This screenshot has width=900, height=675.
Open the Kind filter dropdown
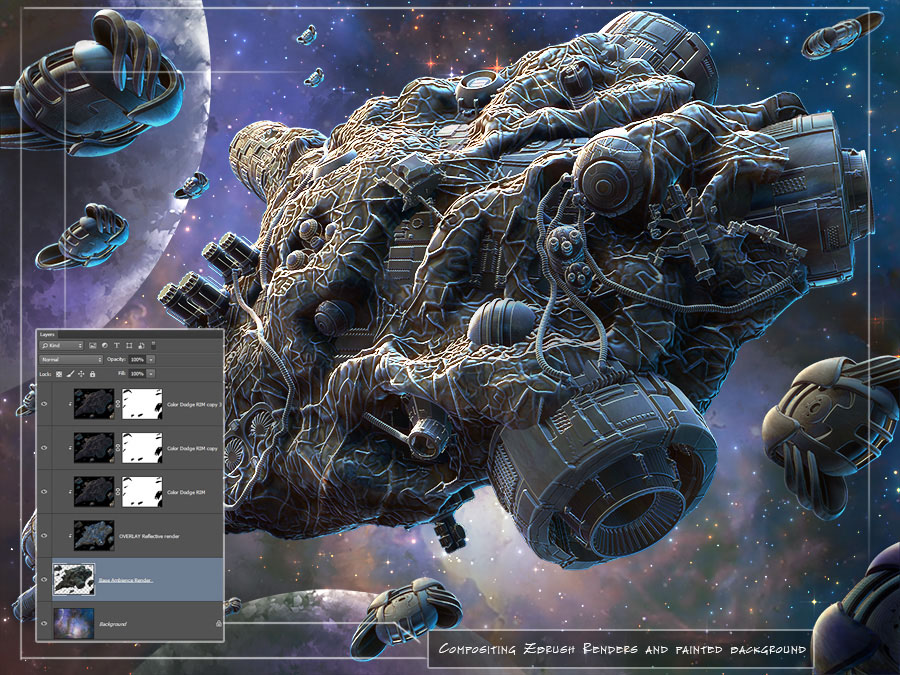coord(61,346)
